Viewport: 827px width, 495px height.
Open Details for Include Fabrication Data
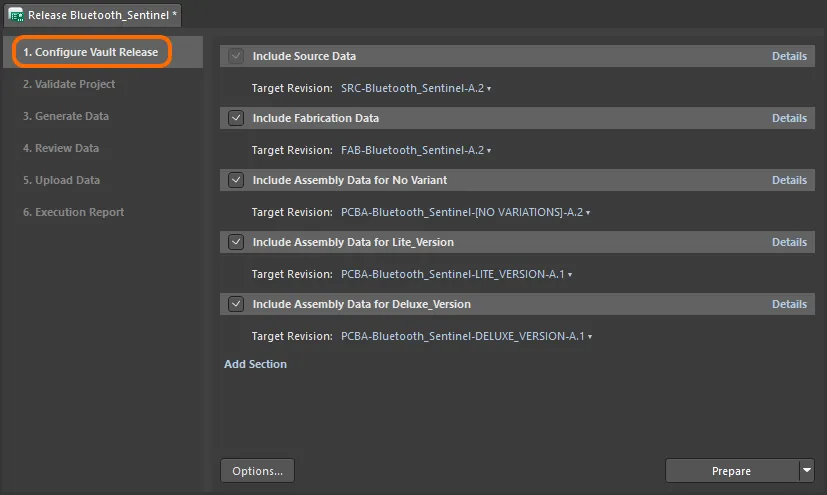(x=789, y=118)
